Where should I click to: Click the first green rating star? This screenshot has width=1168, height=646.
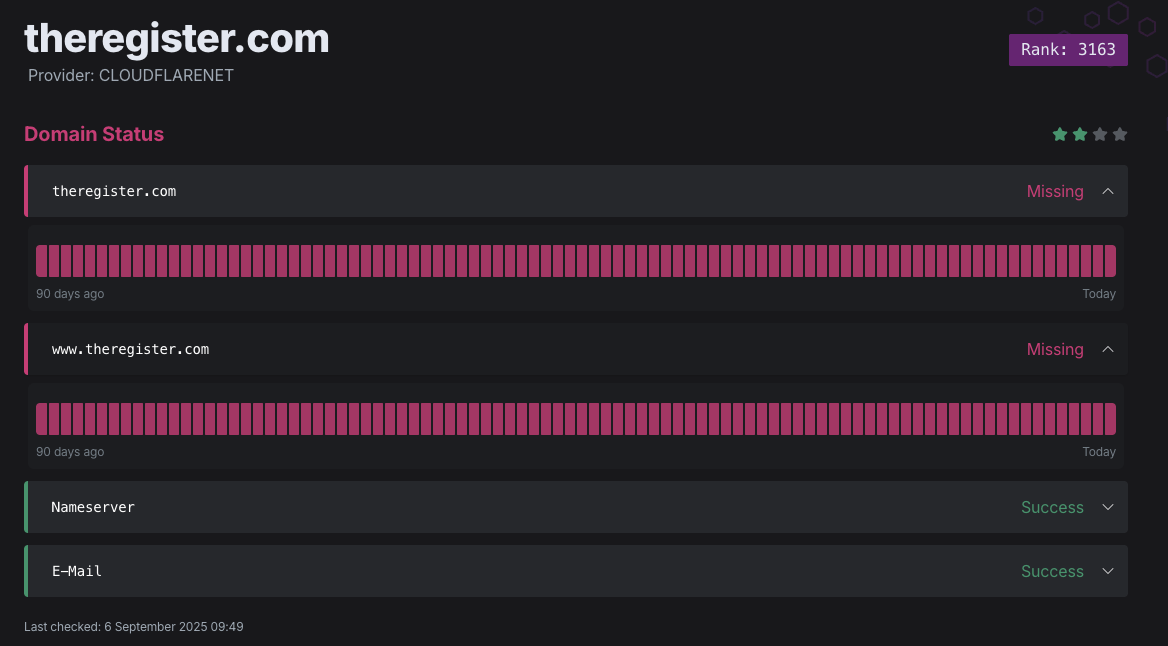(x=1060, y=134)
